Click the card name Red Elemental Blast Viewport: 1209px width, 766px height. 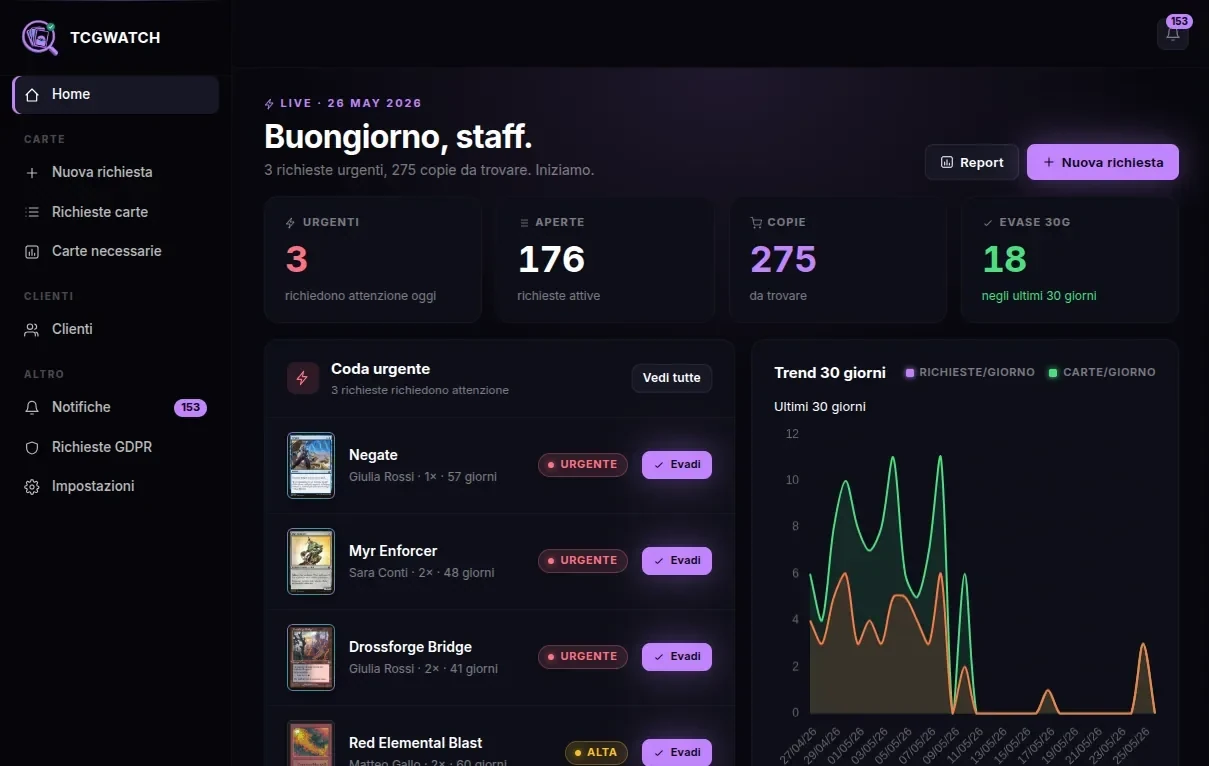415,743
